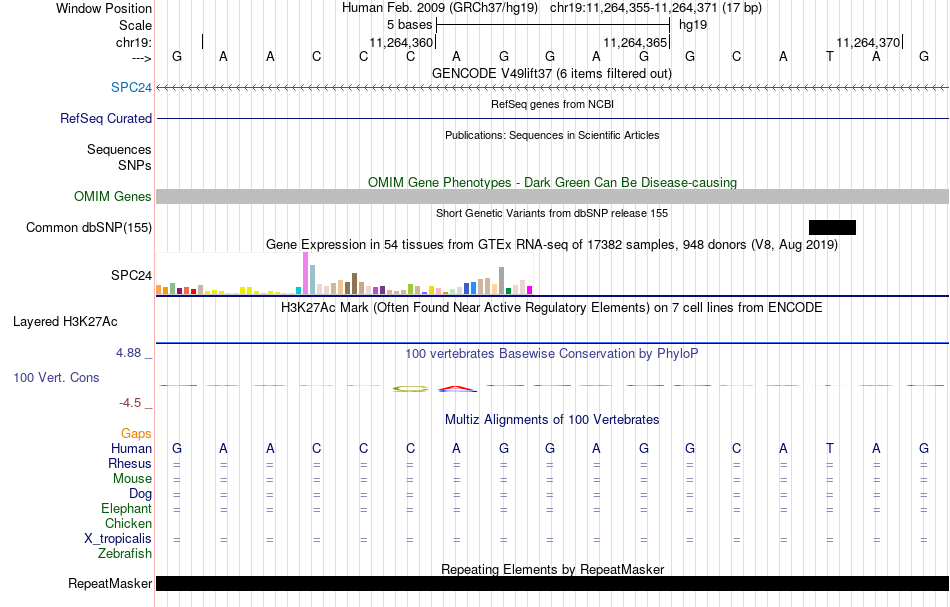Viewport: 950px width, 607px height.
Task: Click the '5 bases' scale bar text
Action: 410,25
